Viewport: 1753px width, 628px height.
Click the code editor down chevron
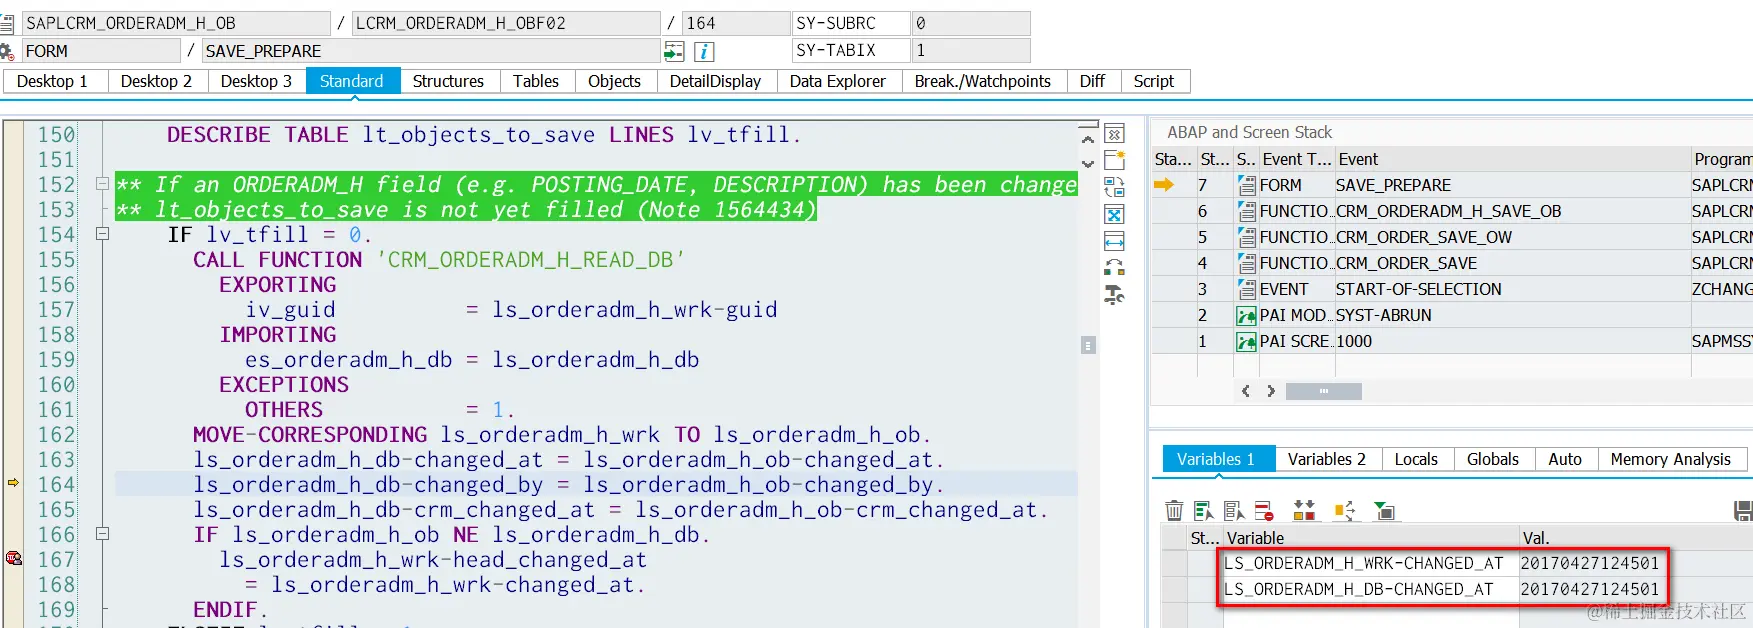coord(1088,164)
